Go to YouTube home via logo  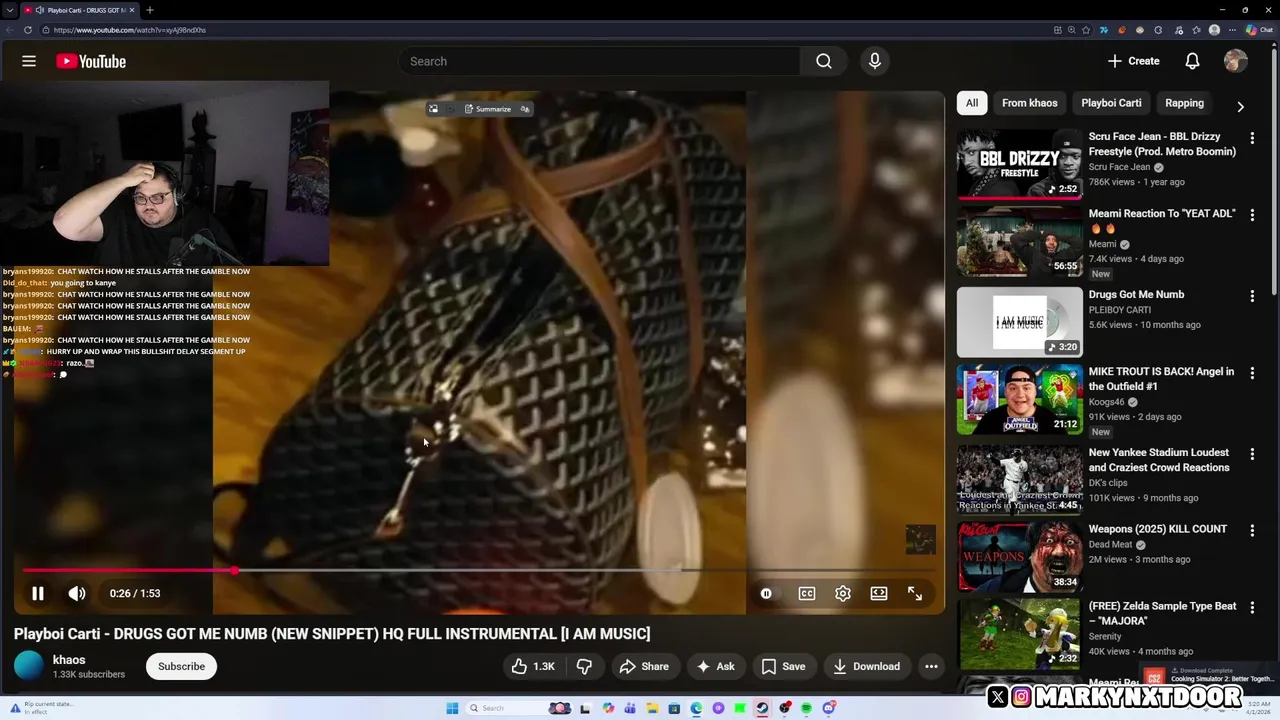click(91, 61)
